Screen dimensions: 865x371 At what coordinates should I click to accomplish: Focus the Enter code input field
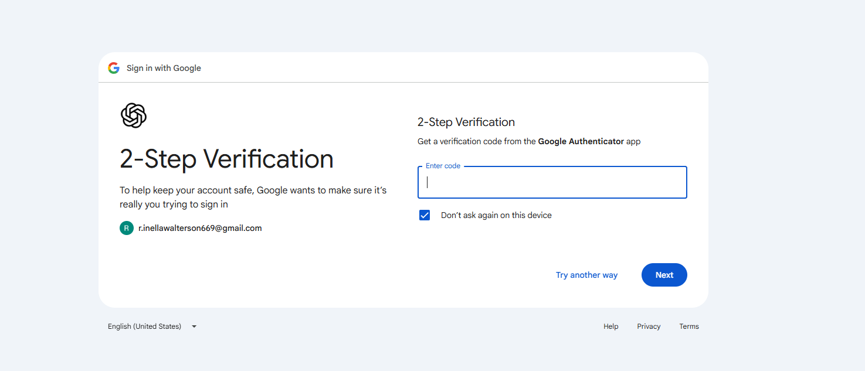pyautogui.click(x=552, y=182)
